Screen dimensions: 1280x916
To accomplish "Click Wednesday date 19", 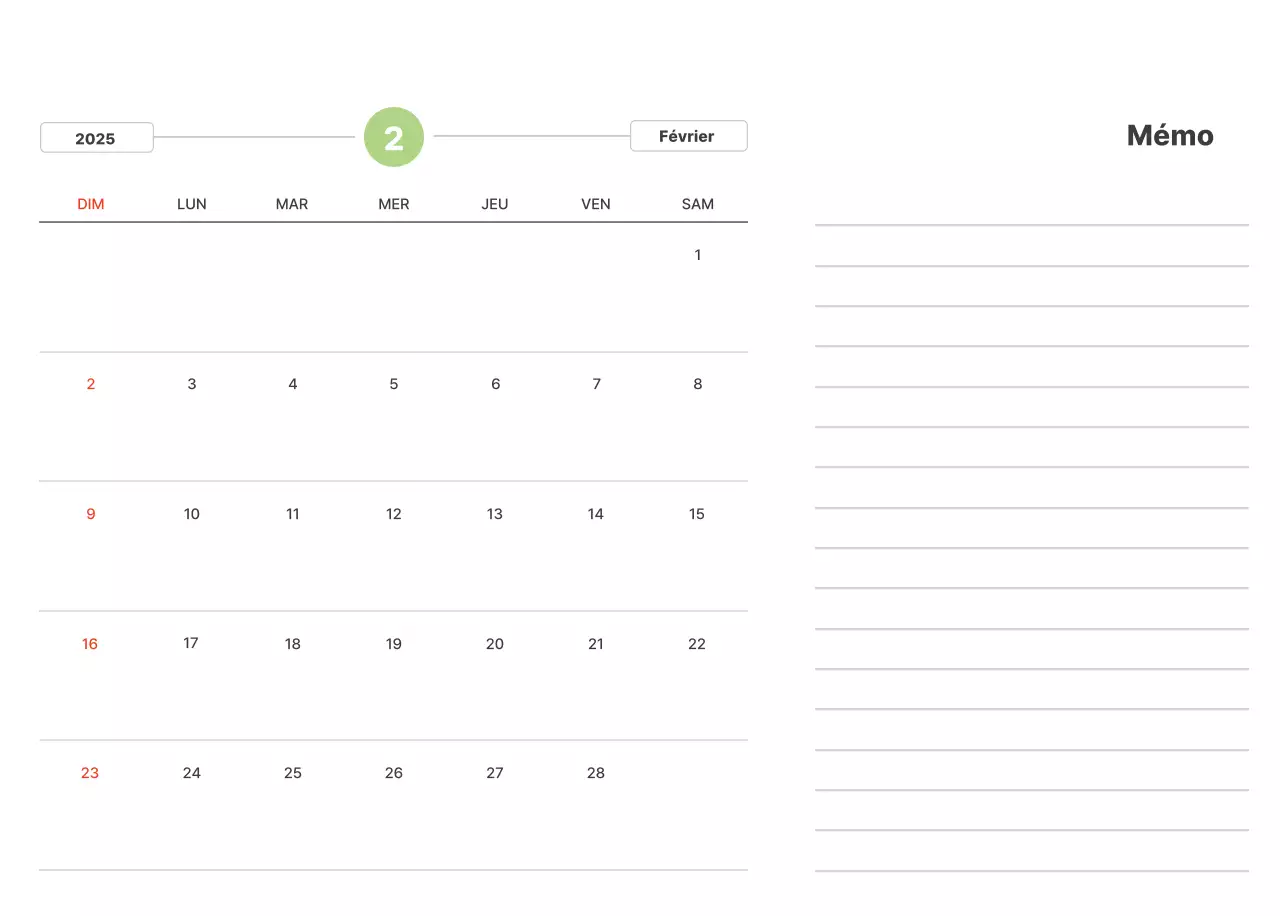I will point(394,644).
